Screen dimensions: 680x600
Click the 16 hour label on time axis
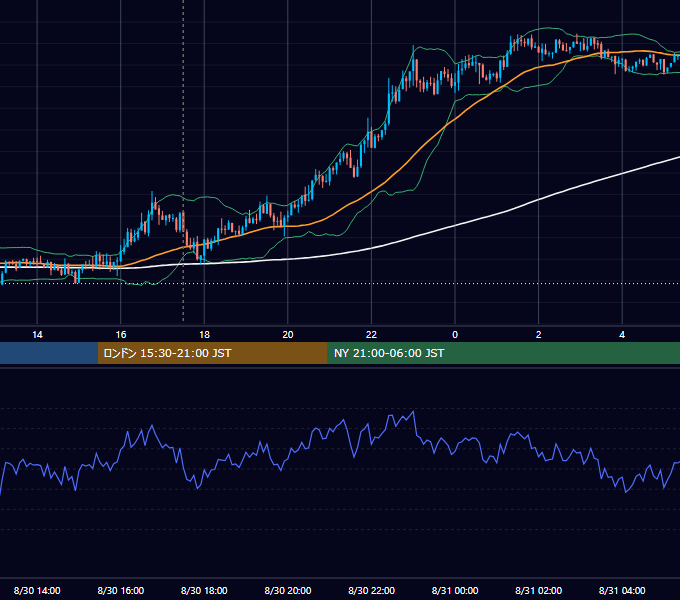pos(121,335)
